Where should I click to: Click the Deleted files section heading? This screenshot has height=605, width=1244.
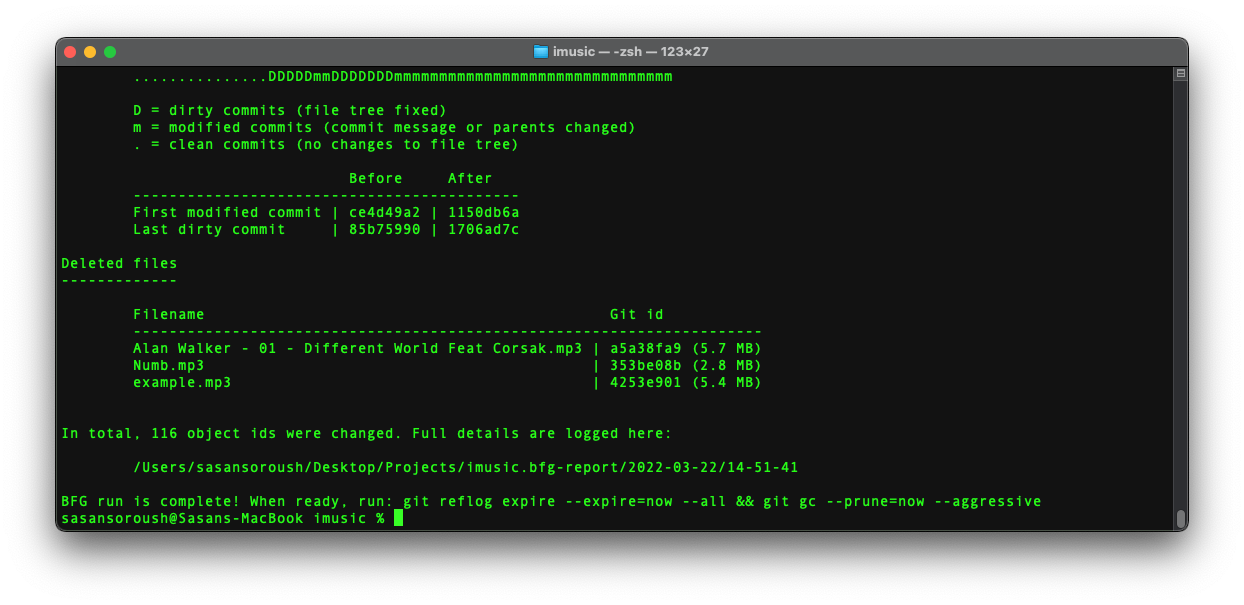118,263
